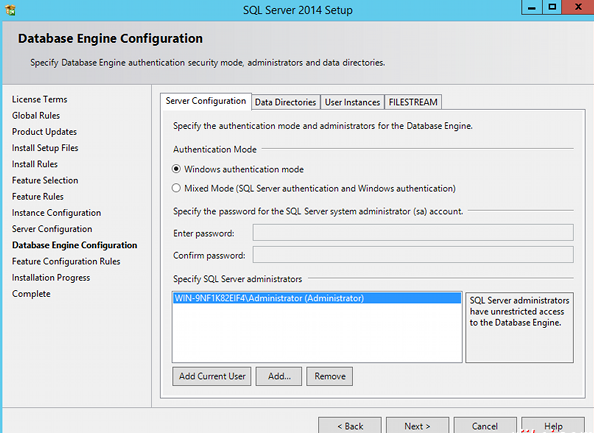Focus the Confirm password field
Image resolution: width=594 pixels, height=433 pixels.
413,255
